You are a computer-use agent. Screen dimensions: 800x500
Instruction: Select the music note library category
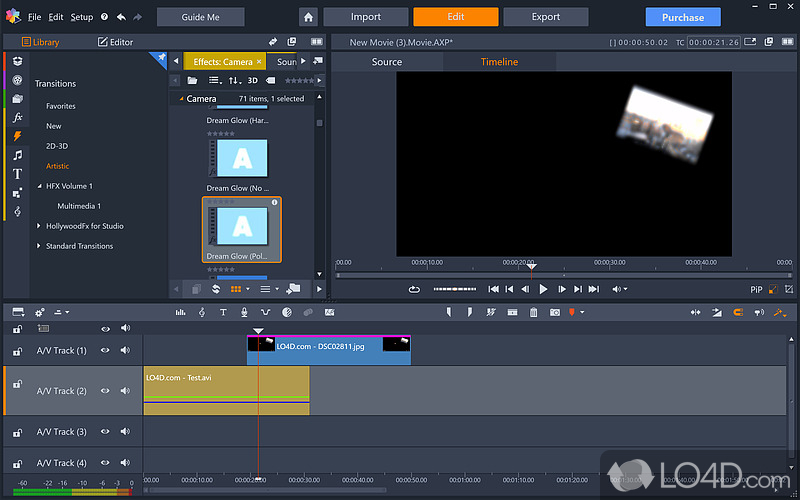[x=17, y=155]
